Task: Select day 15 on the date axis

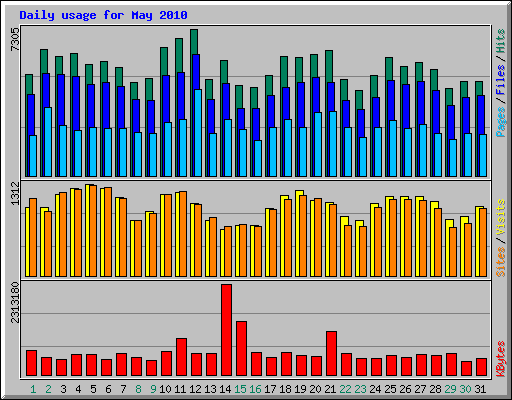Action: 240,389
